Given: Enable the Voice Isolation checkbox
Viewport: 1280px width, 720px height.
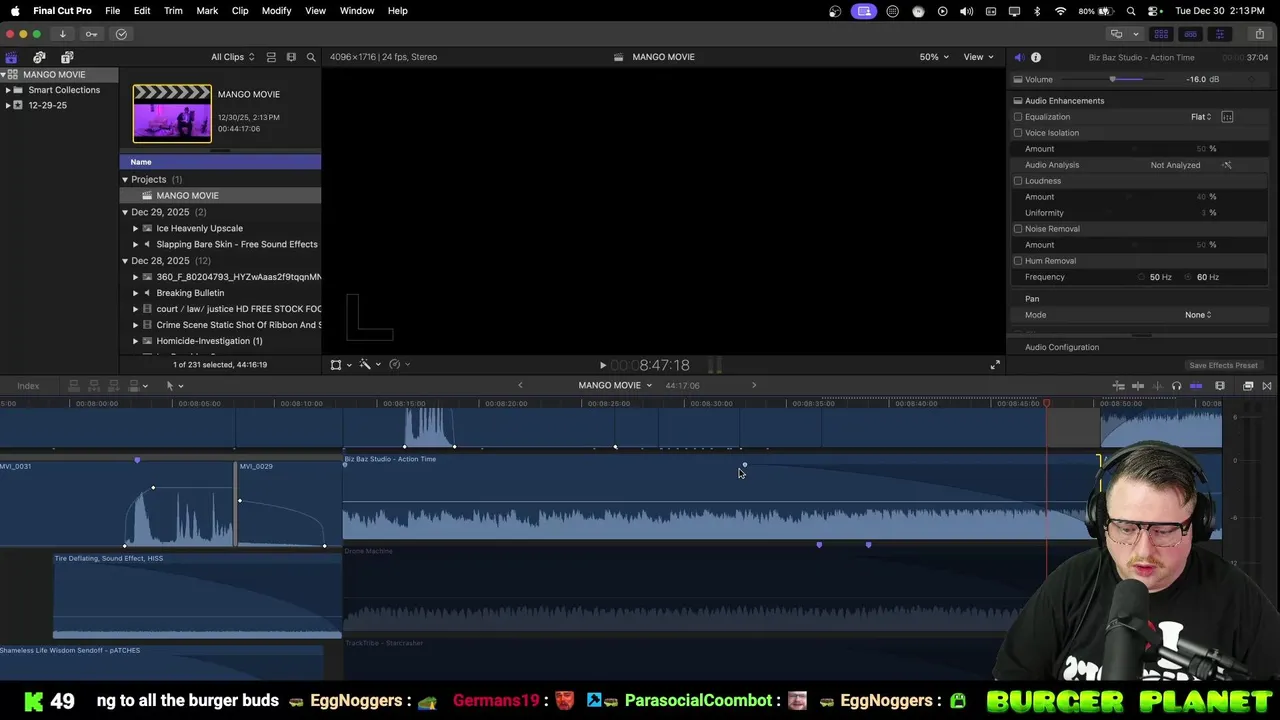Looking at the screenshot, I should click(x=1018, y=133).
